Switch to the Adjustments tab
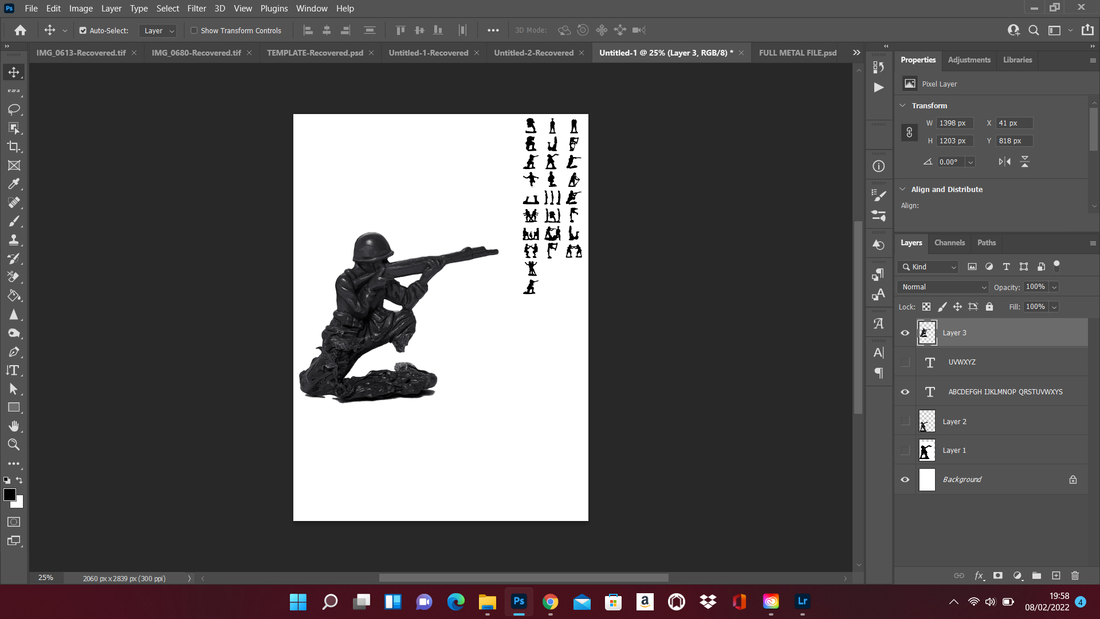The width and height of the screenshot is (1100, 619). [969, 60]
